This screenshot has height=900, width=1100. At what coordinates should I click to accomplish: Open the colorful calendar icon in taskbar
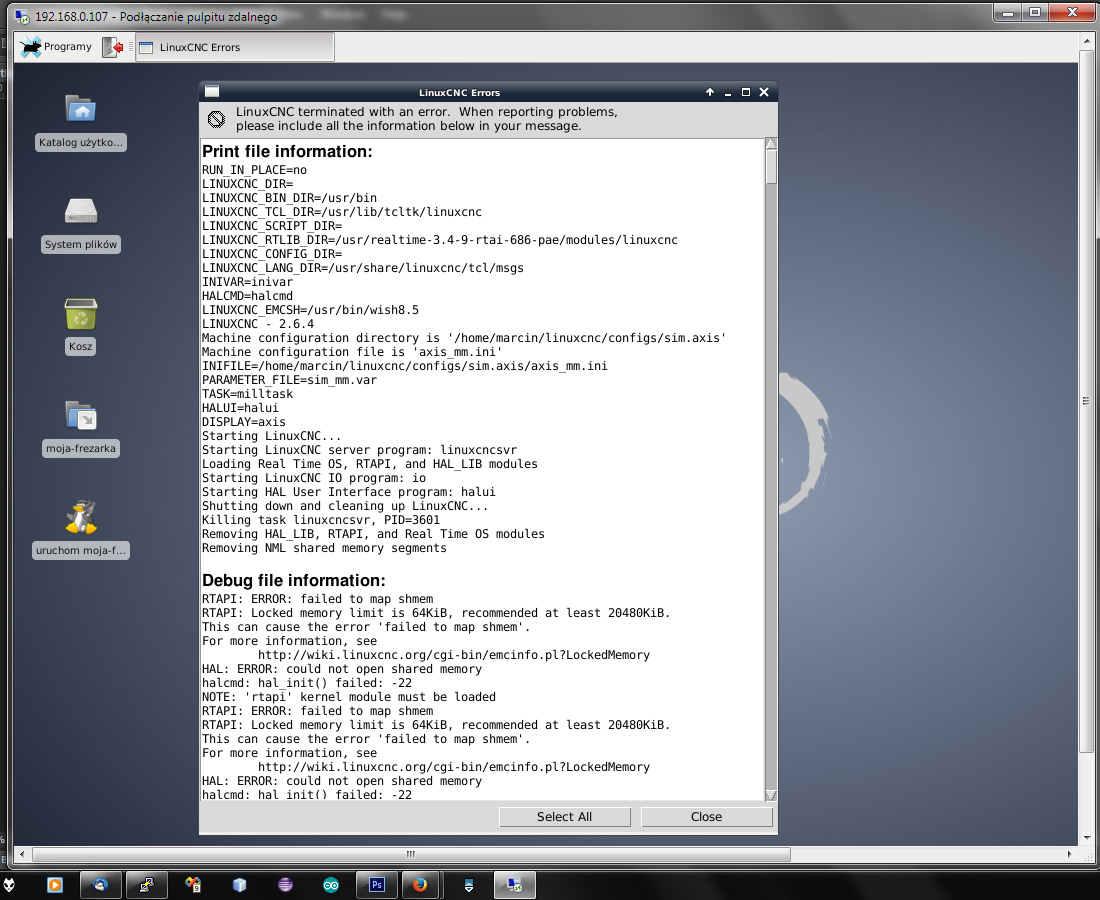193,885
